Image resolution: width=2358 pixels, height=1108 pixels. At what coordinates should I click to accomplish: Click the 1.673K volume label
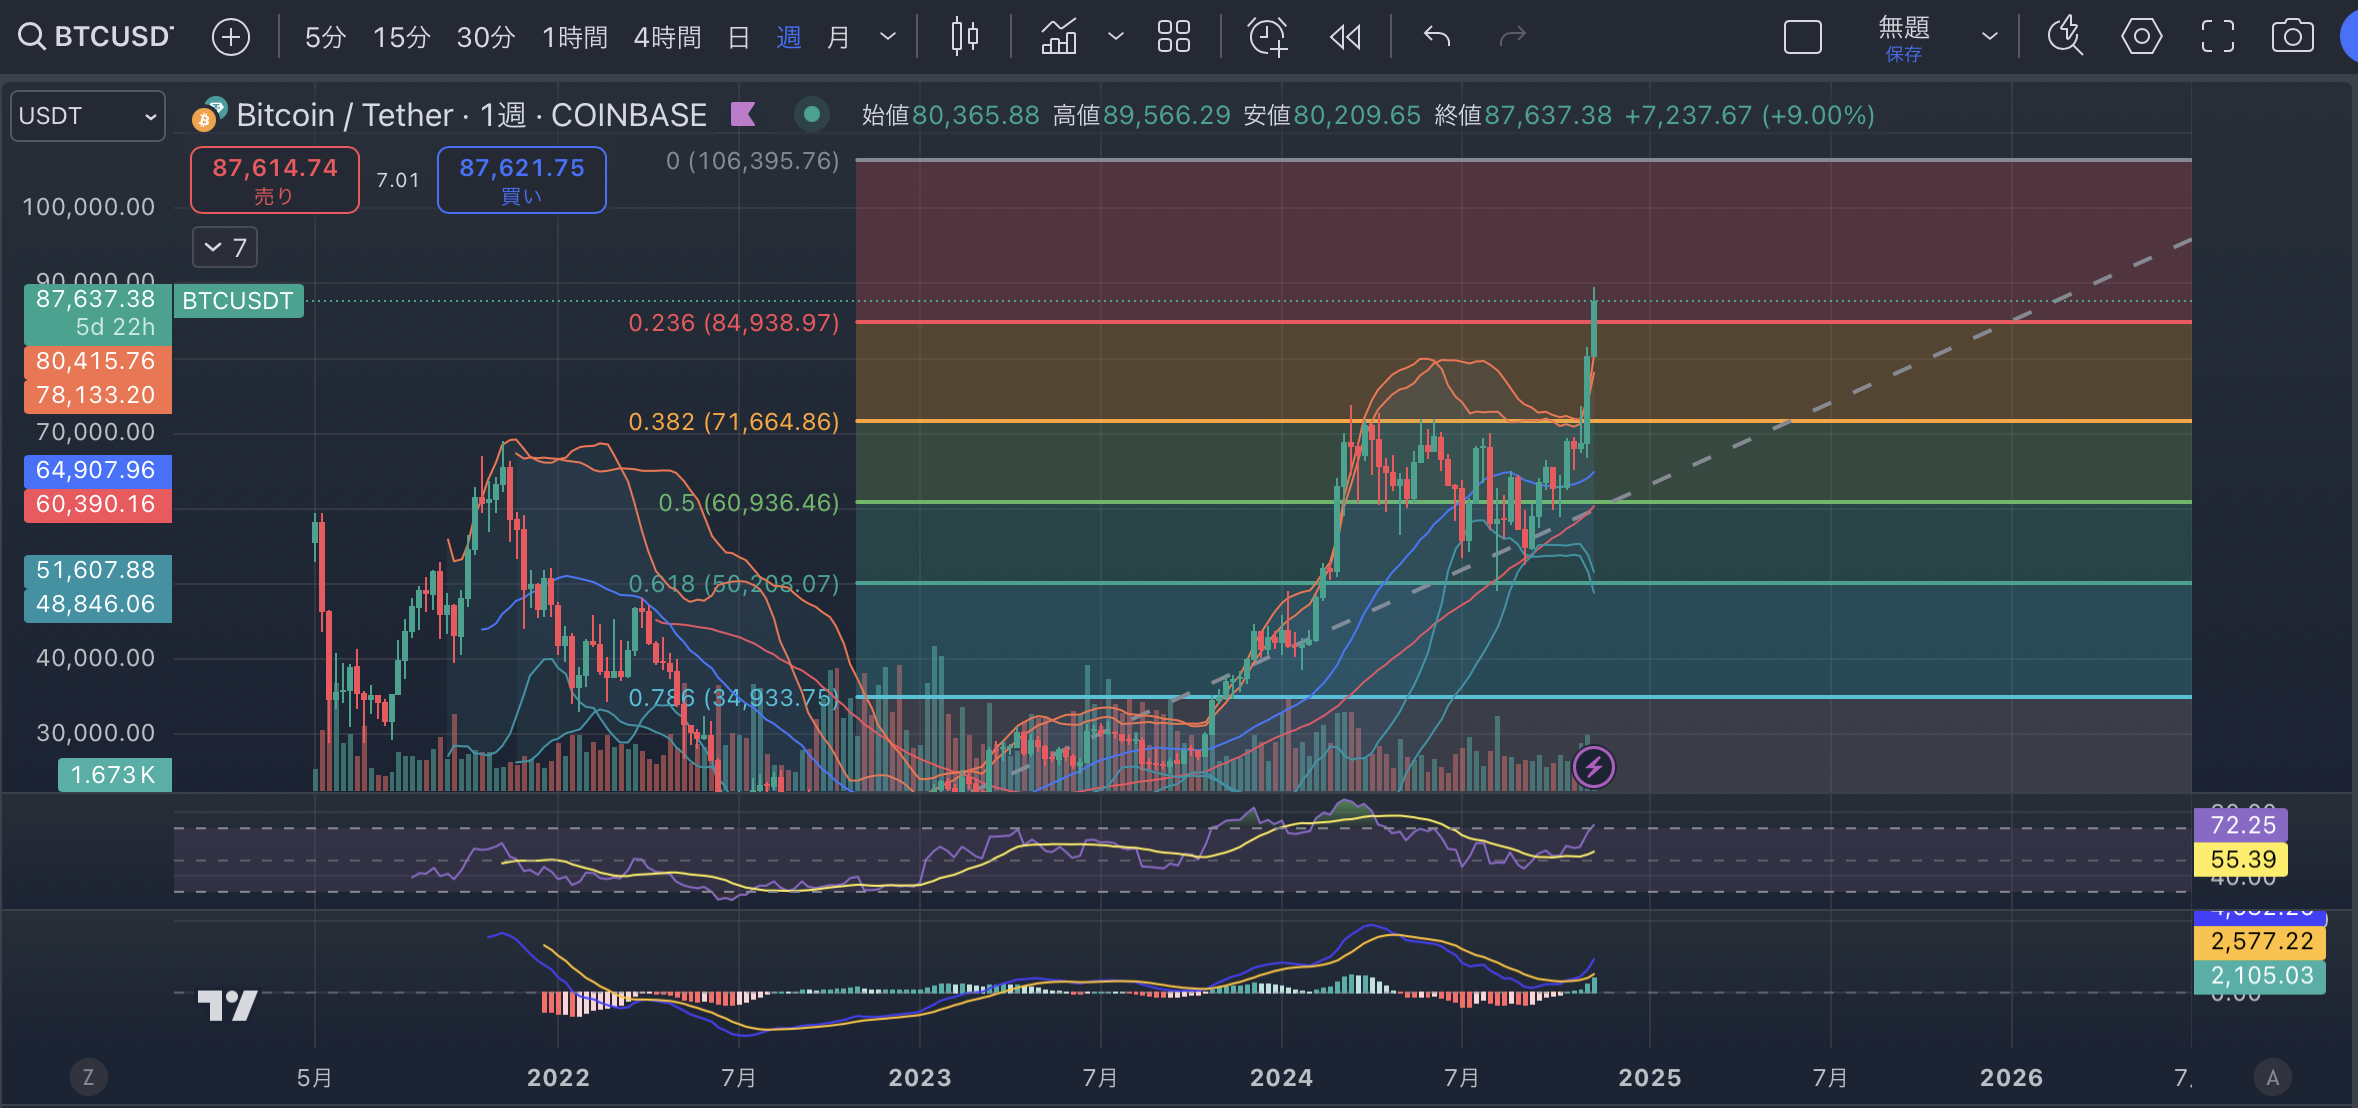pyautogui.click(x=114, y=775)
